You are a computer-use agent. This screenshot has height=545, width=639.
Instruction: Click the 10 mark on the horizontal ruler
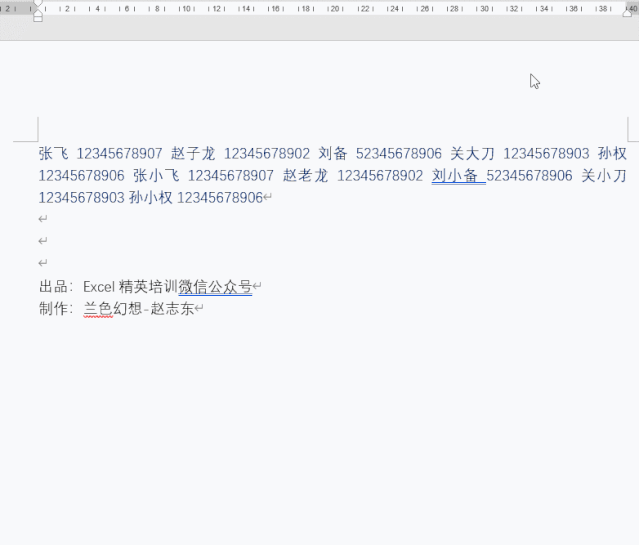(x=186, y=9)
